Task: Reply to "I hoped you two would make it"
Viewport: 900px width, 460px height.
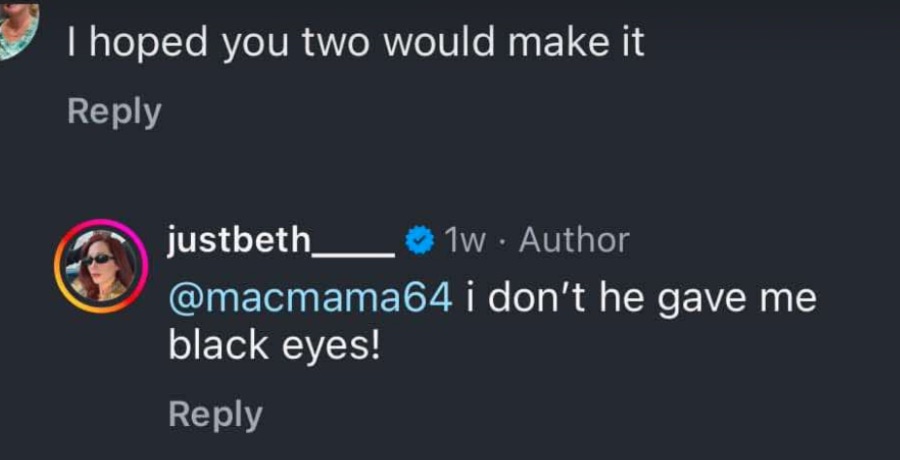Action: click(x=114, y=112)
